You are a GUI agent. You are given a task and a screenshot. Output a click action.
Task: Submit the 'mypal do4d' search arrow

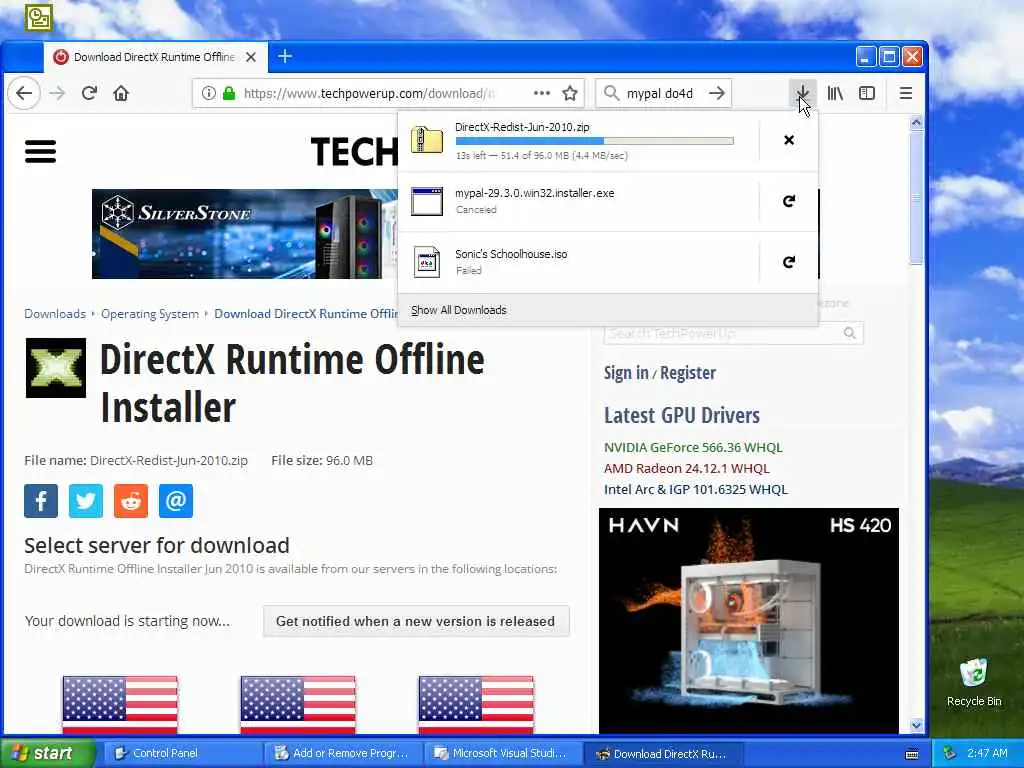[717, 93]
